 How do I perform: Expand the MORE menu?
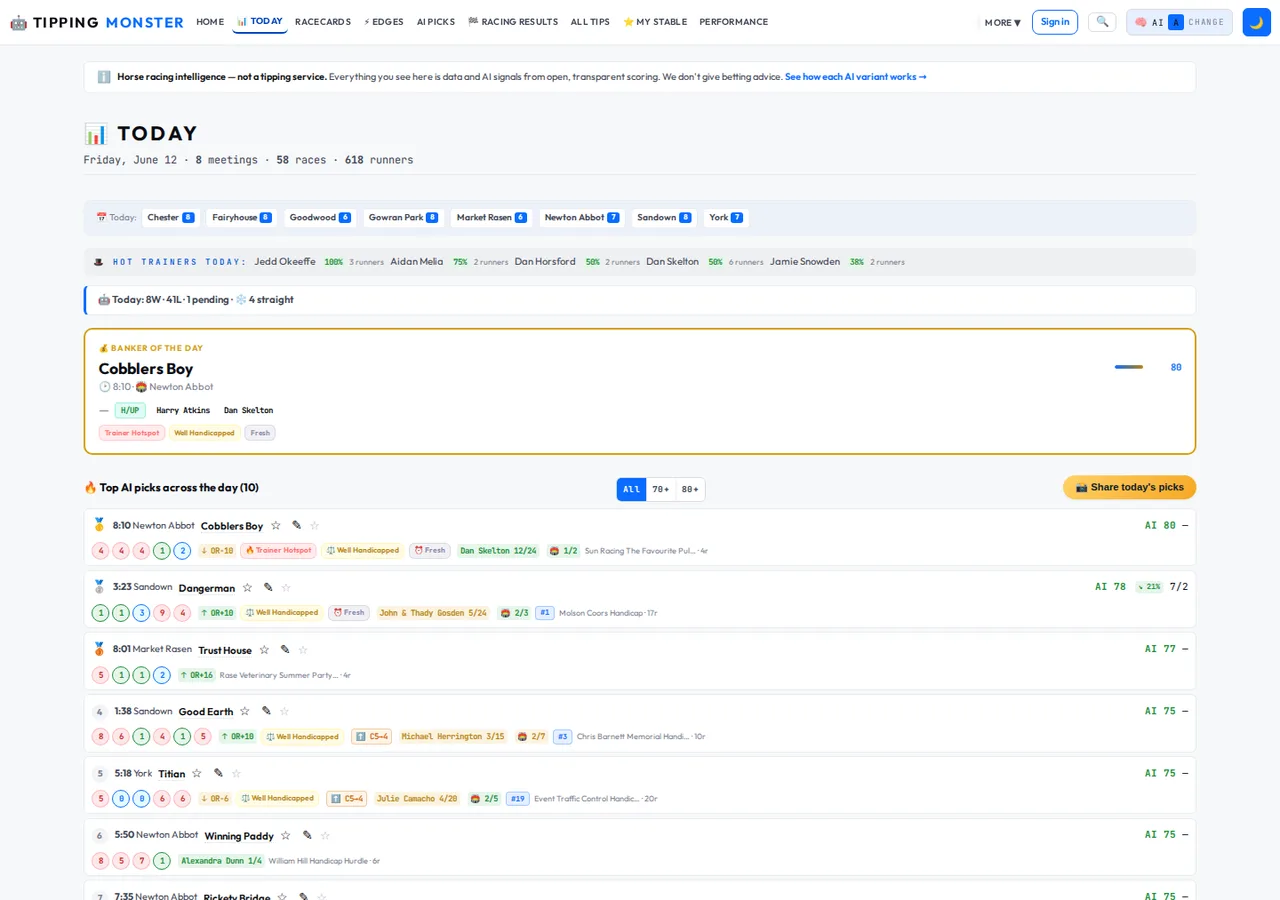[x=1002, y=22]
